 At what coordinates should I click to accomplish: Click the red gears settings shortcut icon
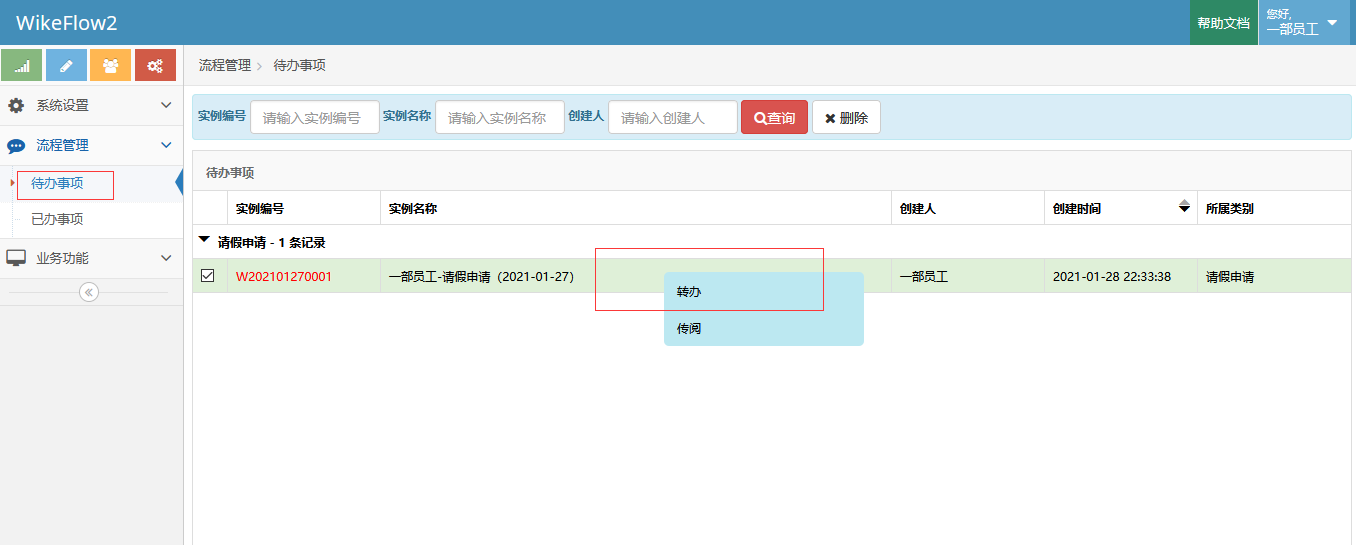155,65
